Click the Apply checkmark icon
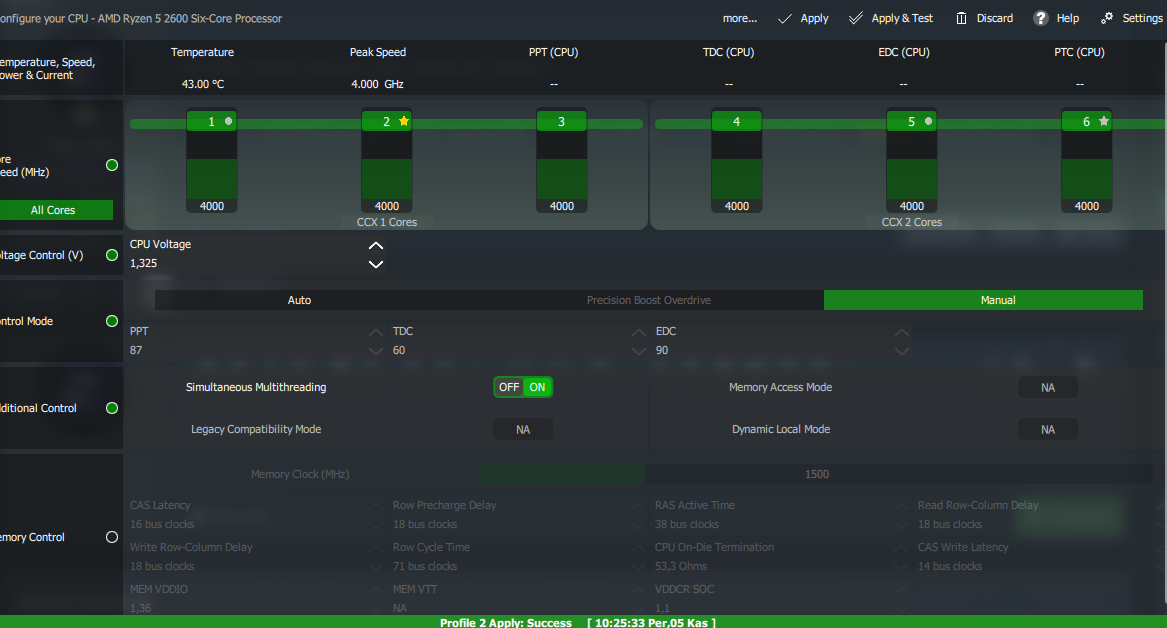The image size is (1167, 628). point(784,19)
